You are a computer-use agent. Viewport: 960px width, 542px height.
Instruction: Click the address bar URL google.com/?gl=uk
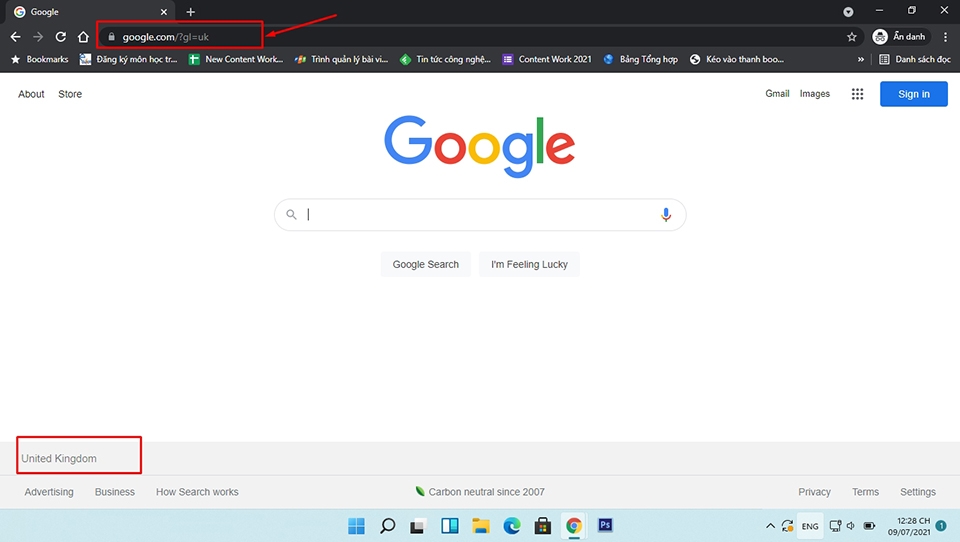pos(165,37)
